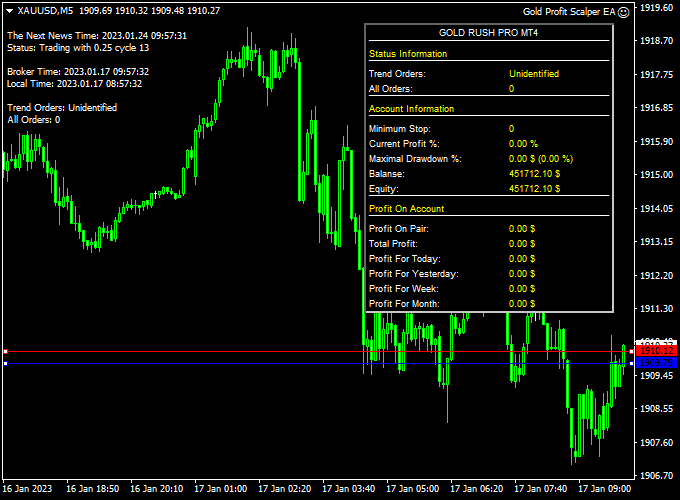Click the Profit For Yesterday label
This screenshot has height=500, width=680.
[414, 274]
